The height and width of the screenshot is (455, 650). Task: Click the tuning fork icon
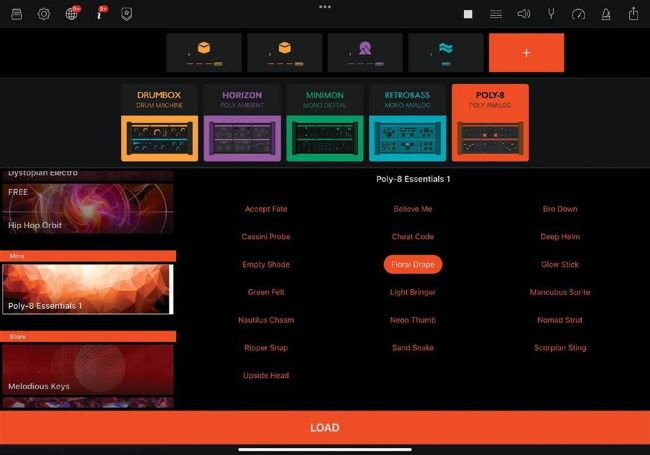[550, 14]
